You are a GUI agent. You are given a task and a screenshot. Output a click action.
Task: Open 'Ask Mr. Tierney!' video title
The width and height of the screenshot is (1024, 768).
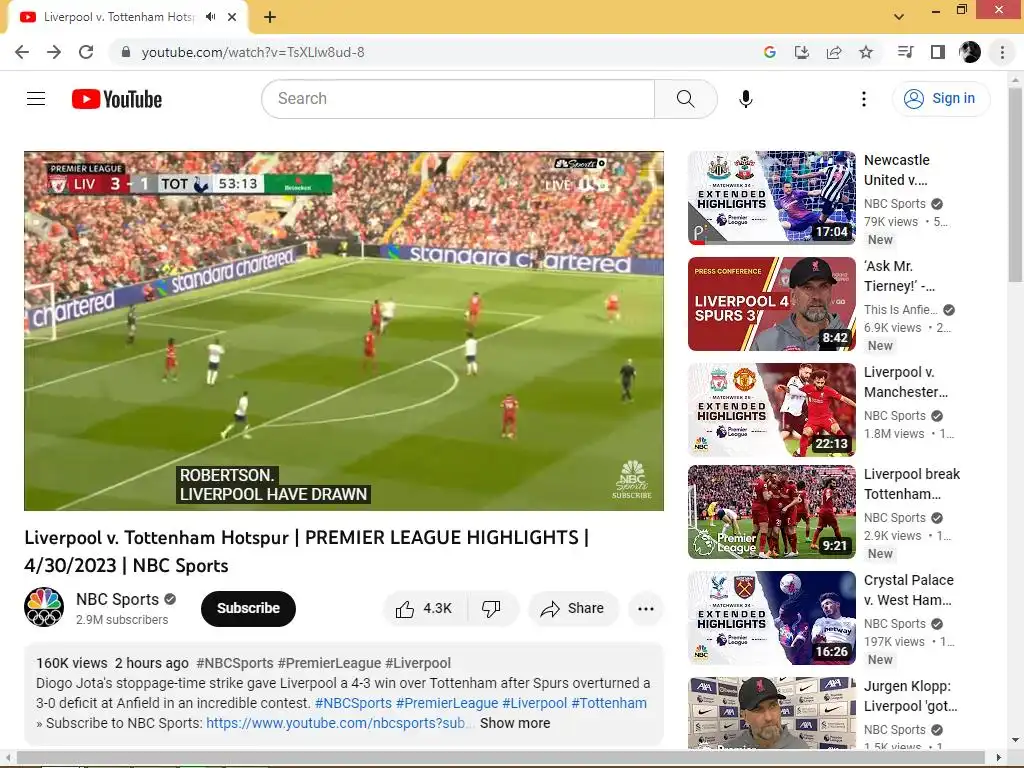pyautogui.click(x=899, y=276)
